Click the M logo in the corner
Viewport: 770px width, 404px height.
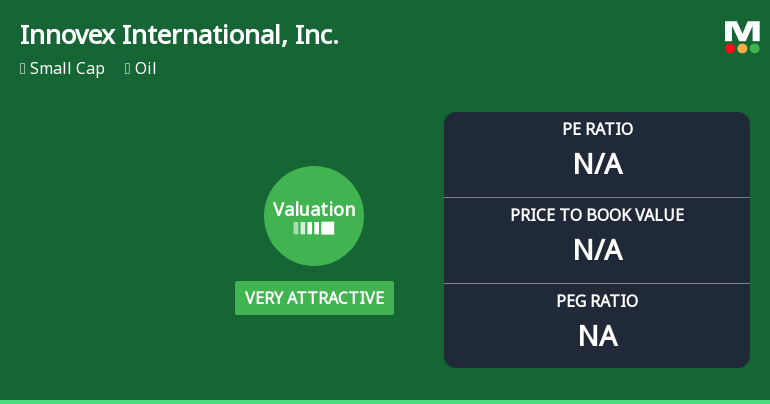pos(741,32)
